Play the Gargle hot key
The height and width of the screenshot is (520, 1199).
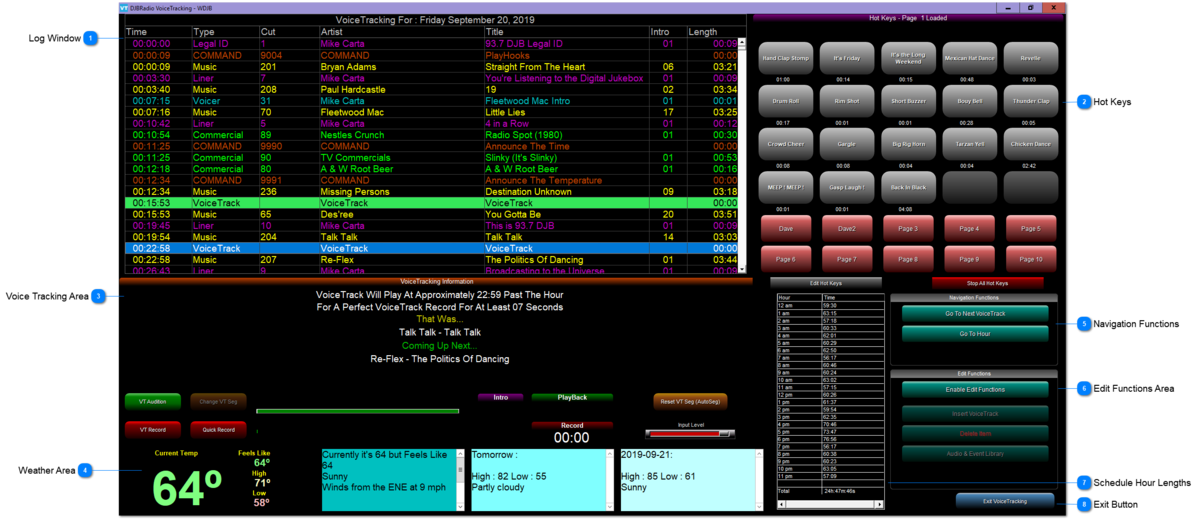(847, 144)
